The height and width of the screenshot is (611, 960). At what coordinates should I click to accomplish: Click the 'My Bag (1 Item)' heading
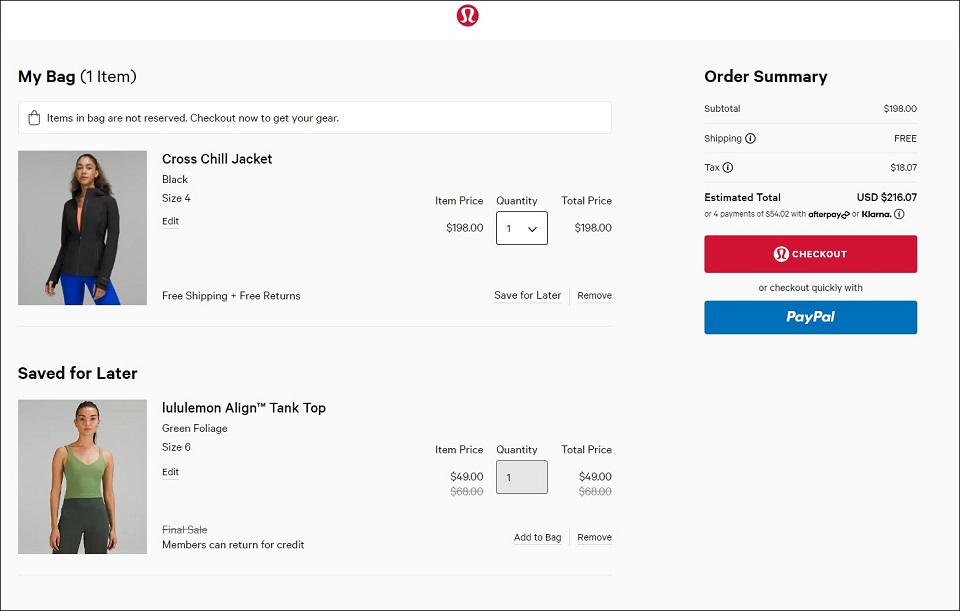(x=77, y=77)
